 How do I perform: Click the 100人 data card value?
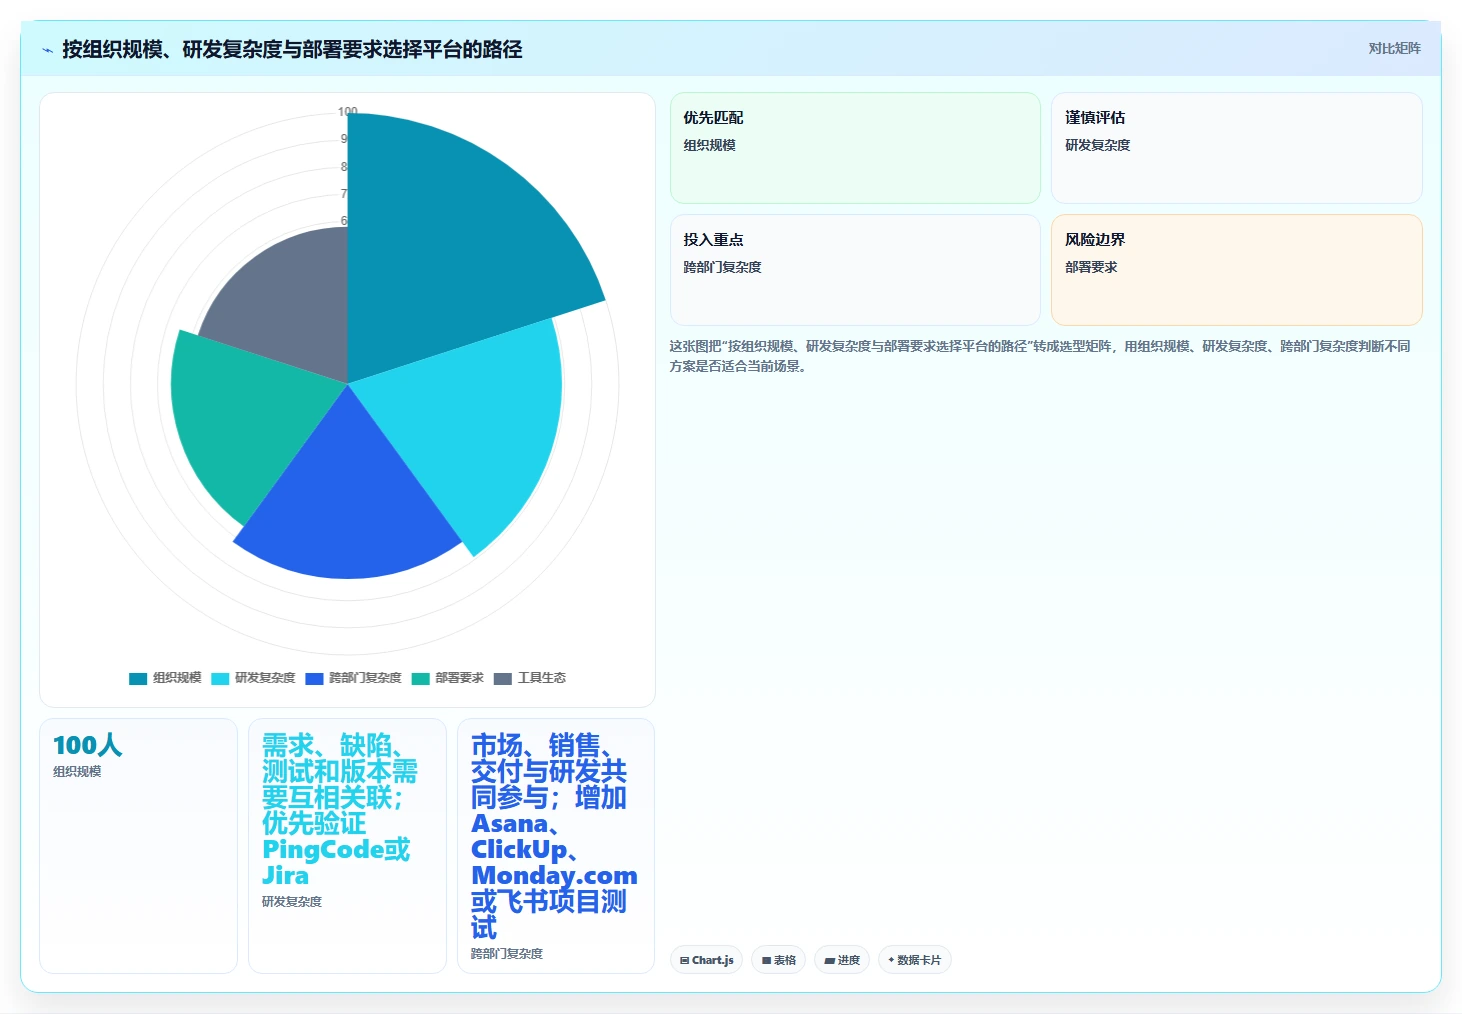(88, 745)
